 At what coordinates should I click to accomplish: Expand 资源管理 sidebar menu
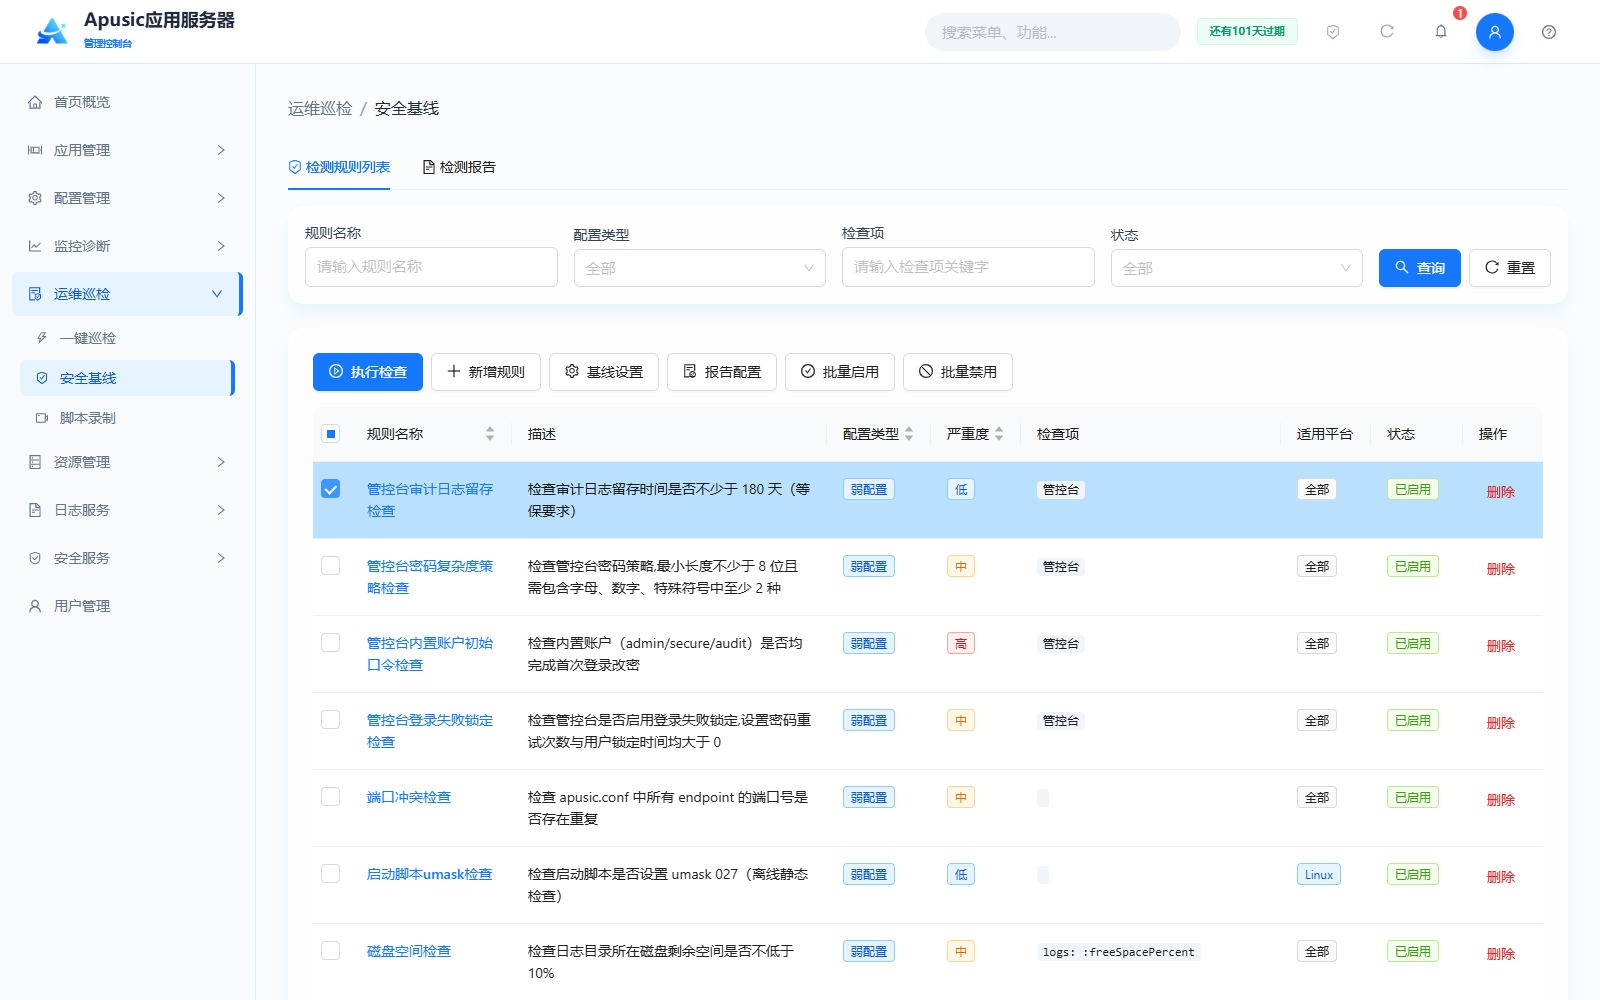click(127, 462)
